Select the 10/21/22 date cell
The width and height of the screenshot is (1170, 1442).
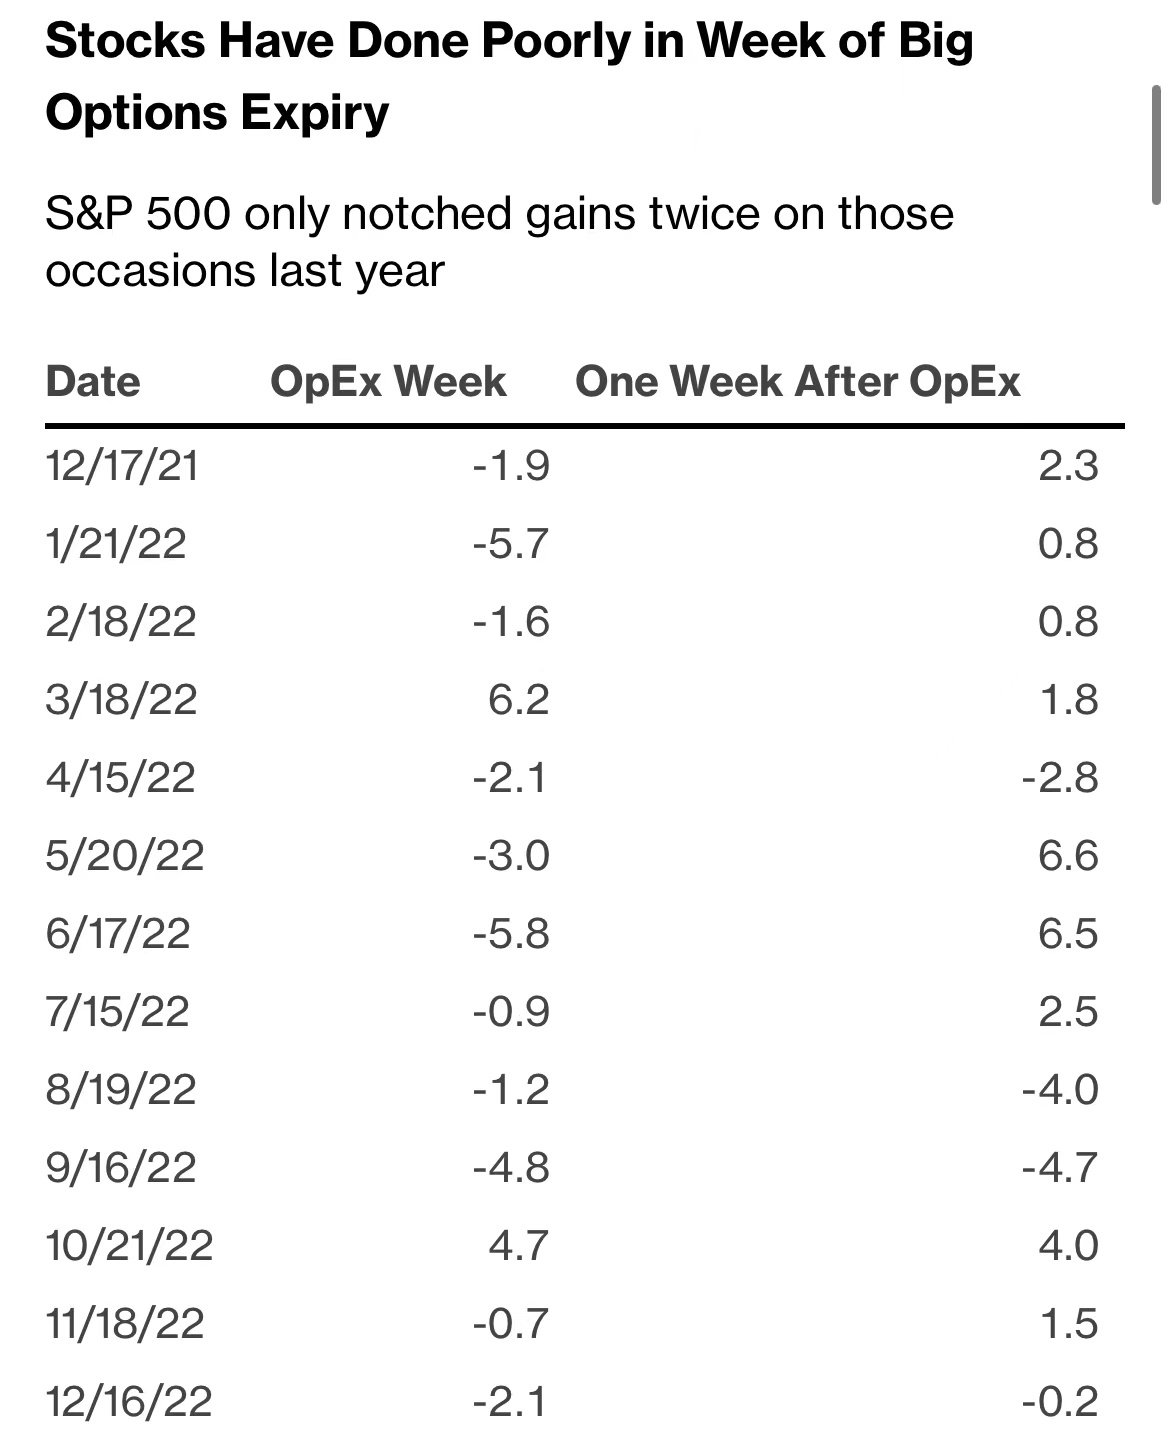[x=129, y=1246]
